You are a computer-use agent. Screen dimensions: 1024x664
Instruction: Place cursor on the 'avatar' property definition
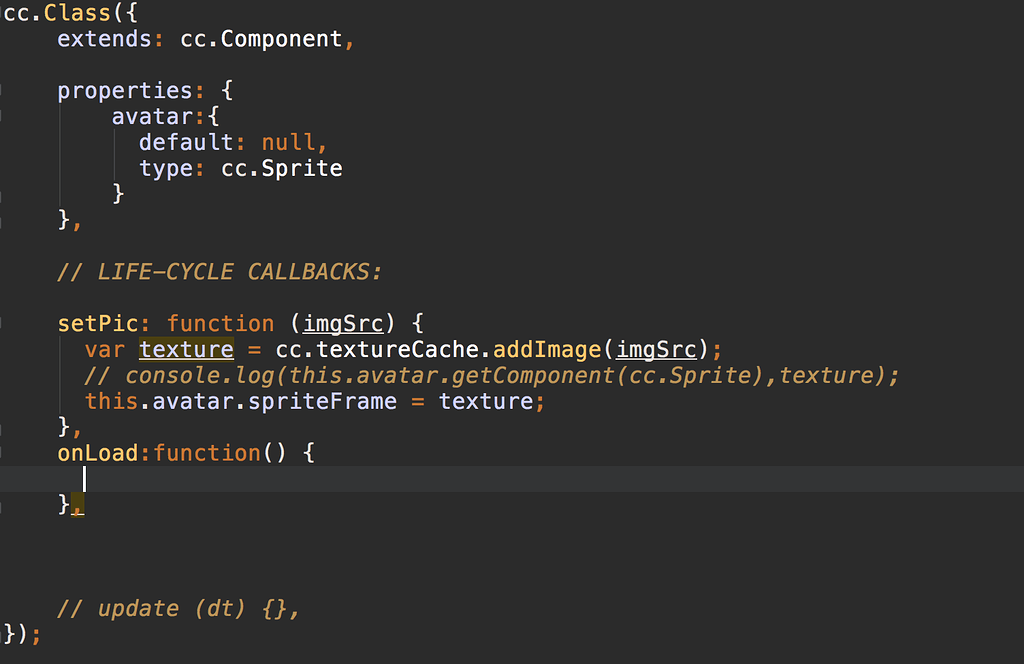click(151, 117)
